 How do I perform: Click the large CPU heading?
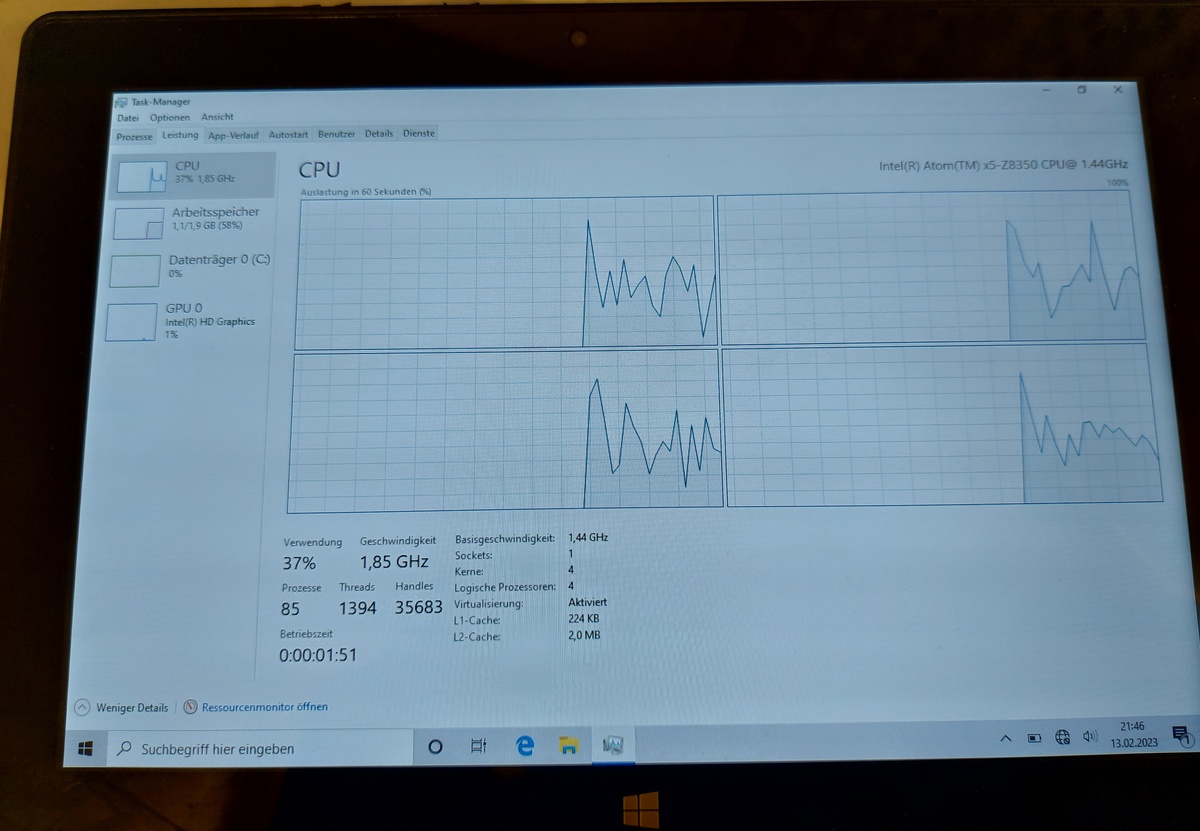click(319, 171)
